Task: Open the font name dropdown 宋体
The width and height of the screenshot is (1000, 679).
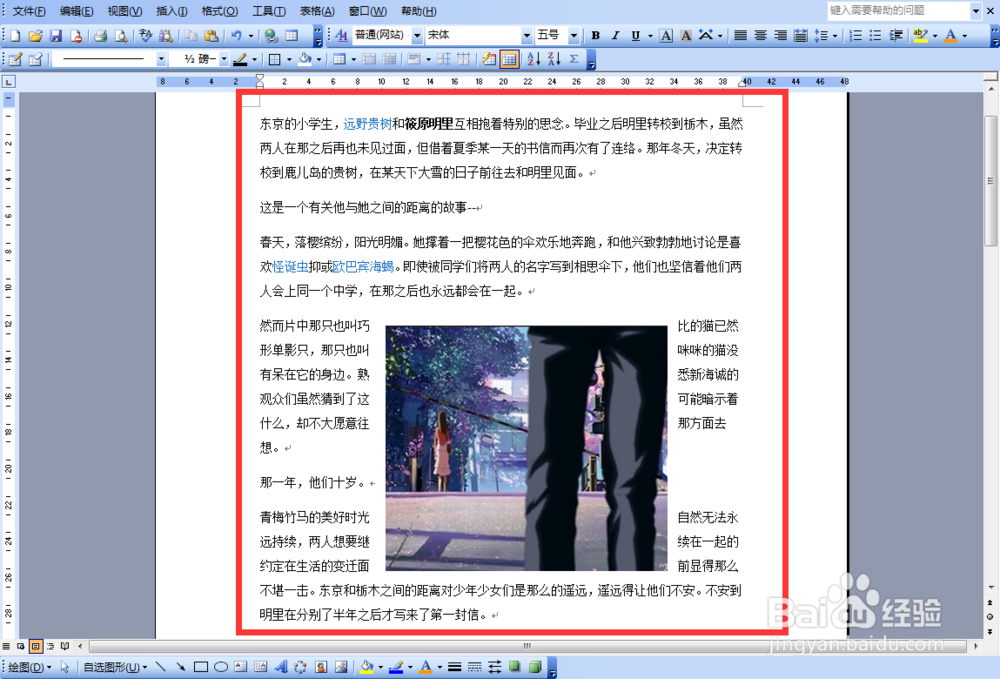Action: (x=527, y=36)
